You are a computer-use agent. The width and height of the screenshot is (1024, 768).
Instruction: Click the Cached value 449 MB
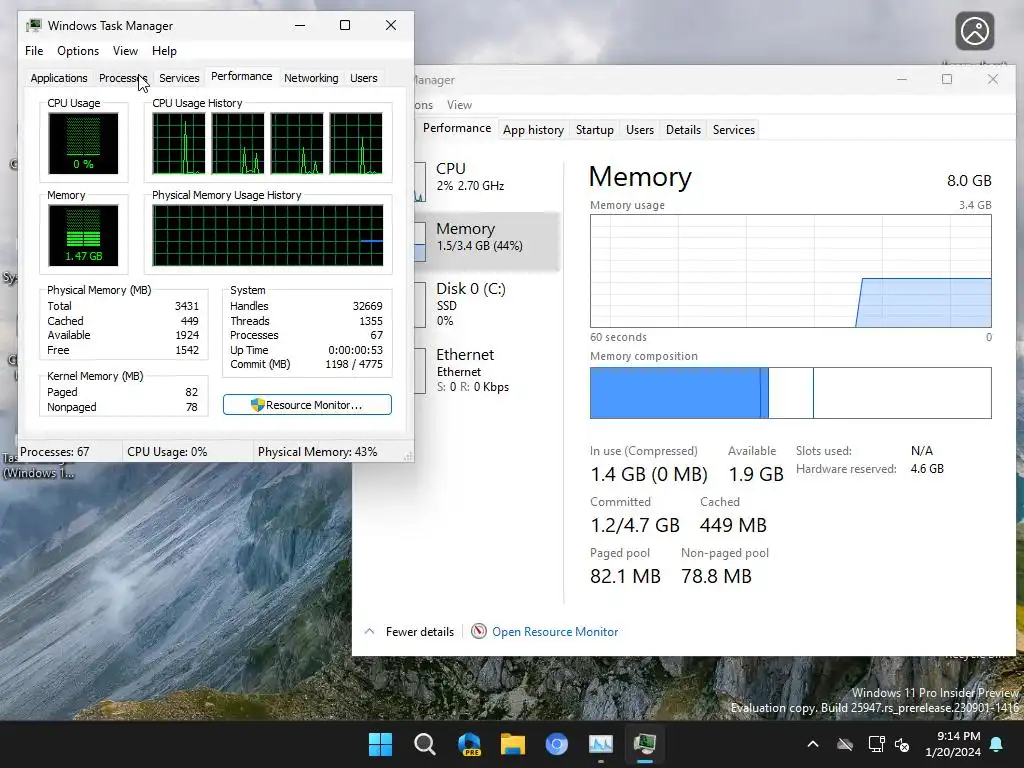coord(733,525)
